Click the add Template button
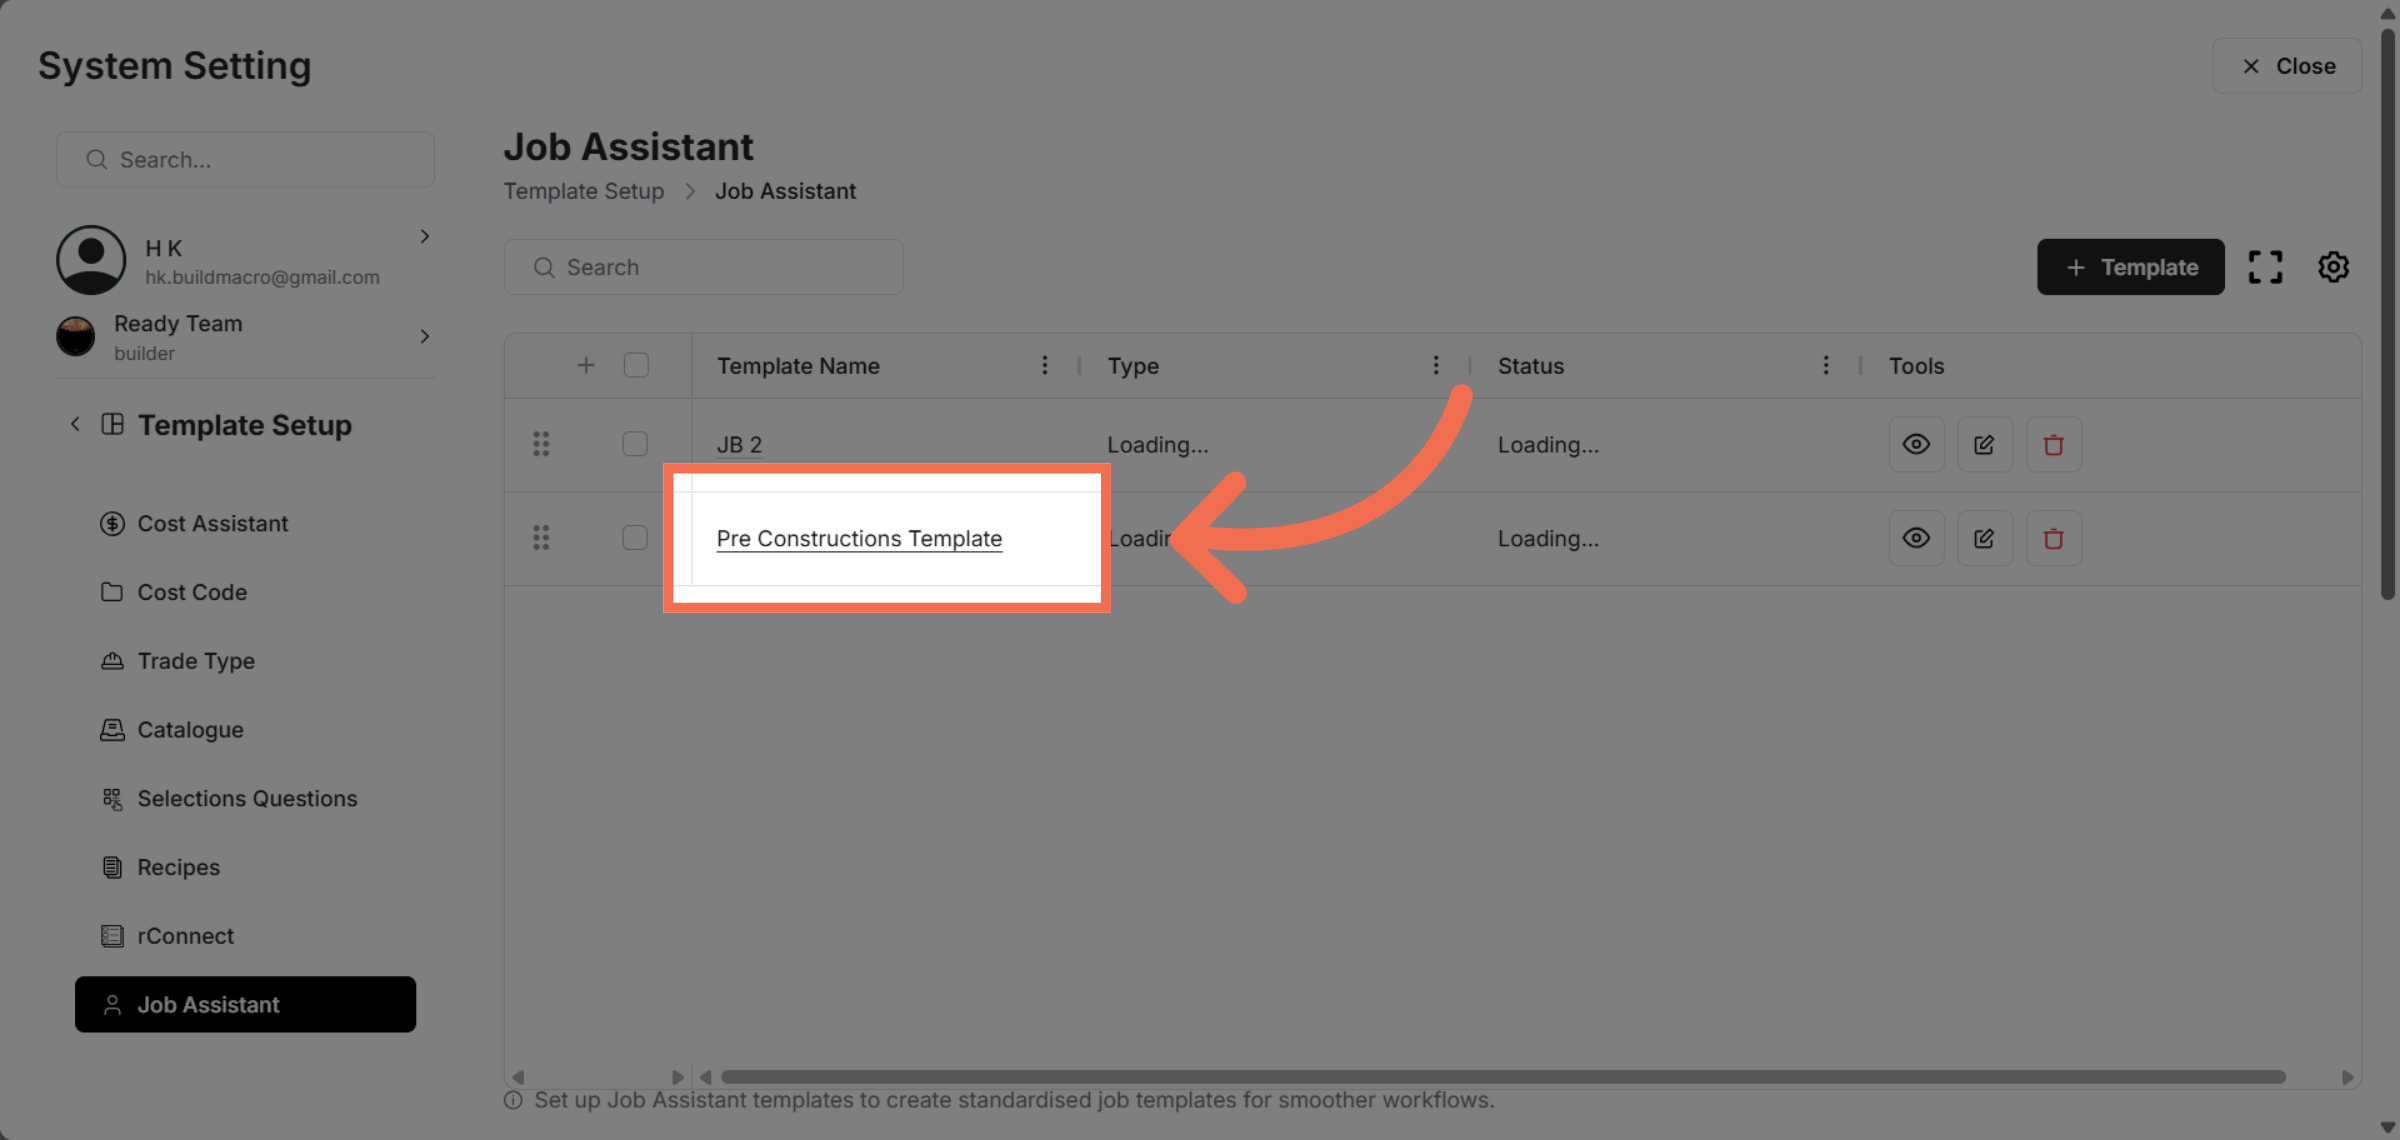2400x1140 pixels. (2130, 267)
